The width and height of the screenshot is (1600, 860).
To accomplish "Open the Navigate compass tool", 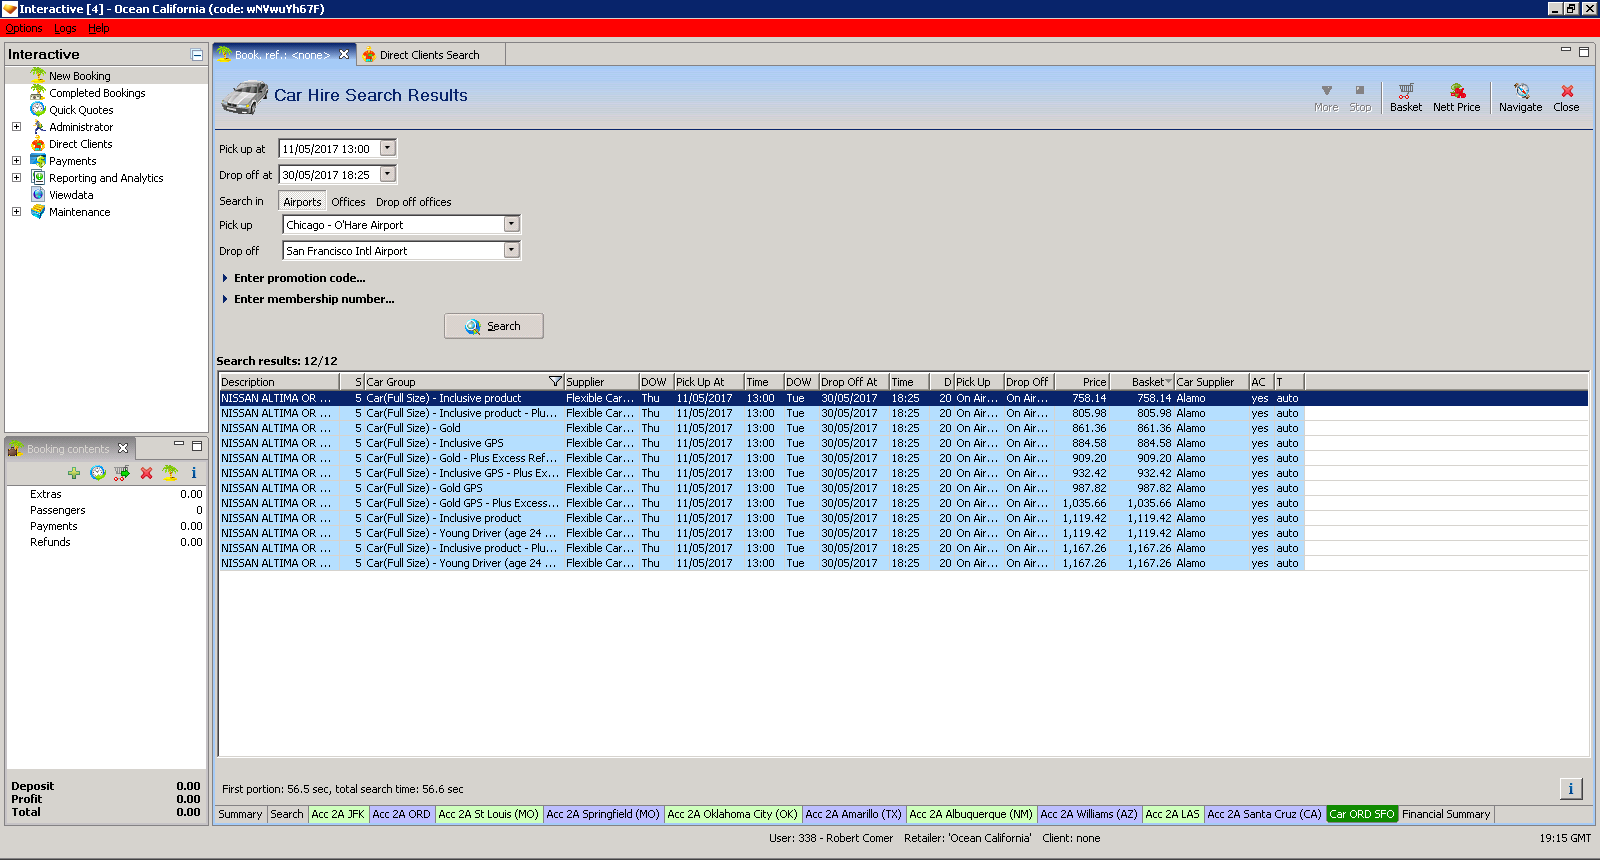I will [1520, 97].
